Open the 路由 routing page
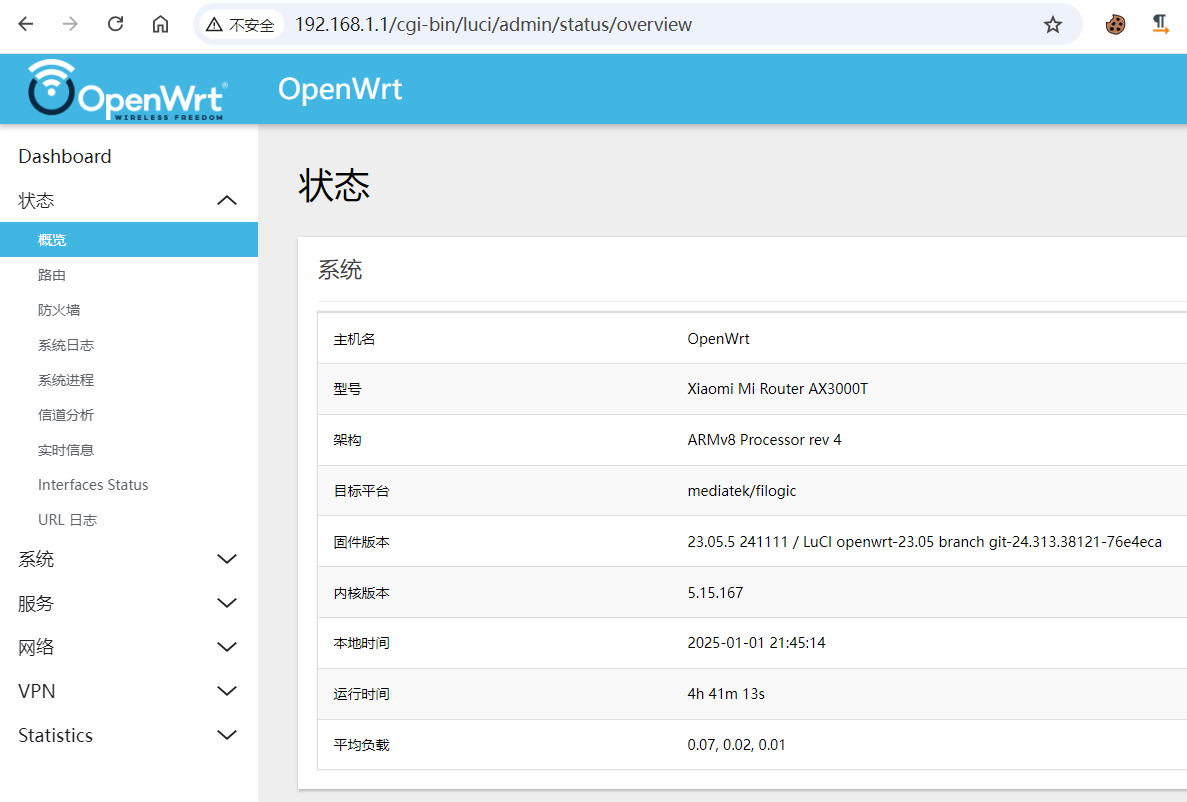 (51, 275)
